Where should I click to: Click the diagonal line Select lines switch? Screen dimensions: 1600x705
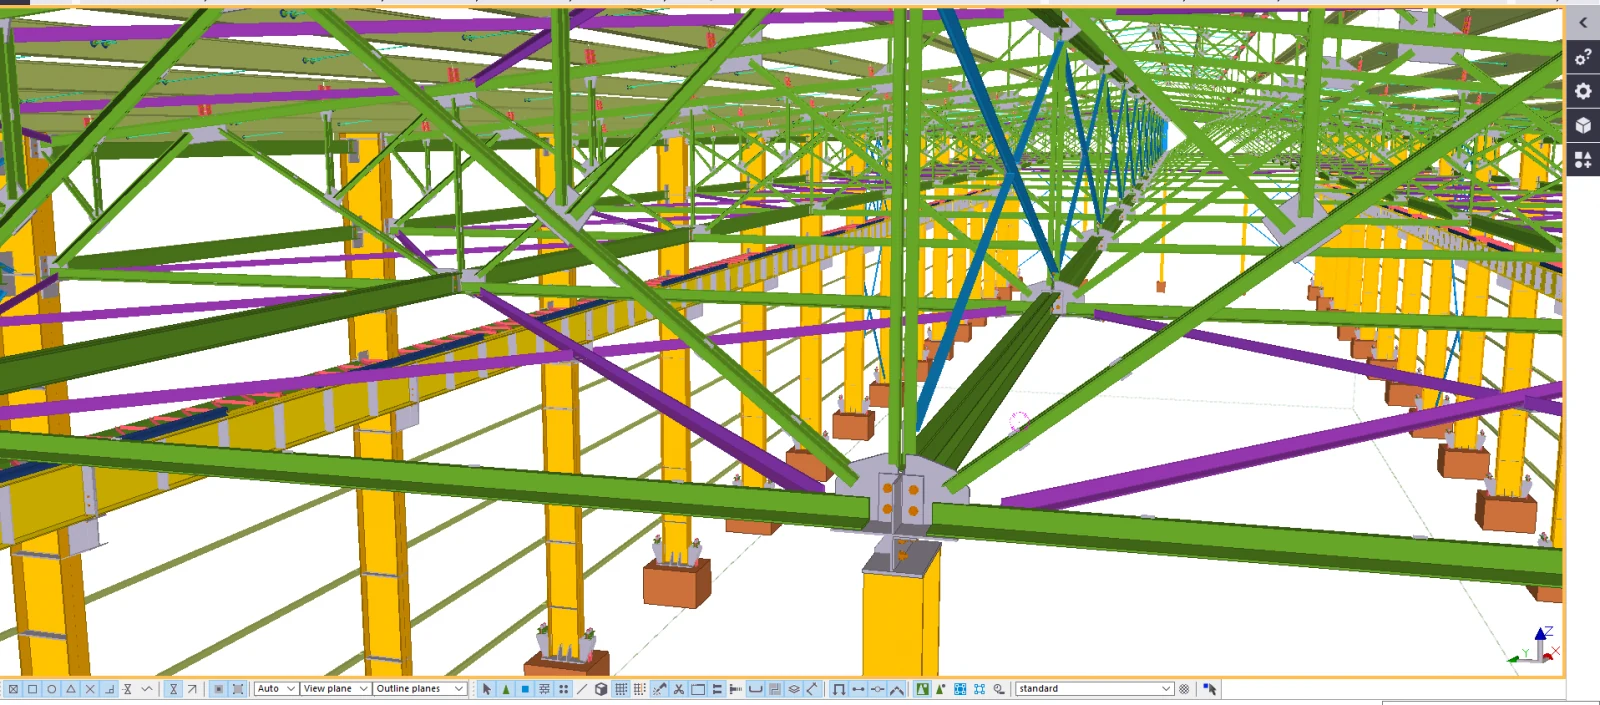[x=582, y=689]
